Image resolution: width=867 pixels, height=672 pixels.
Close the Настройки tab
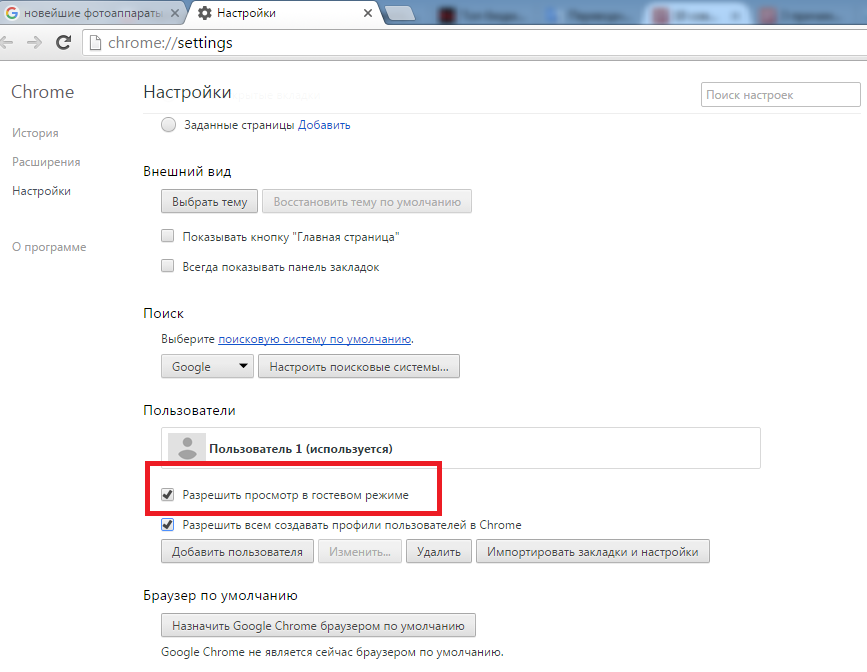pos(368,13)
